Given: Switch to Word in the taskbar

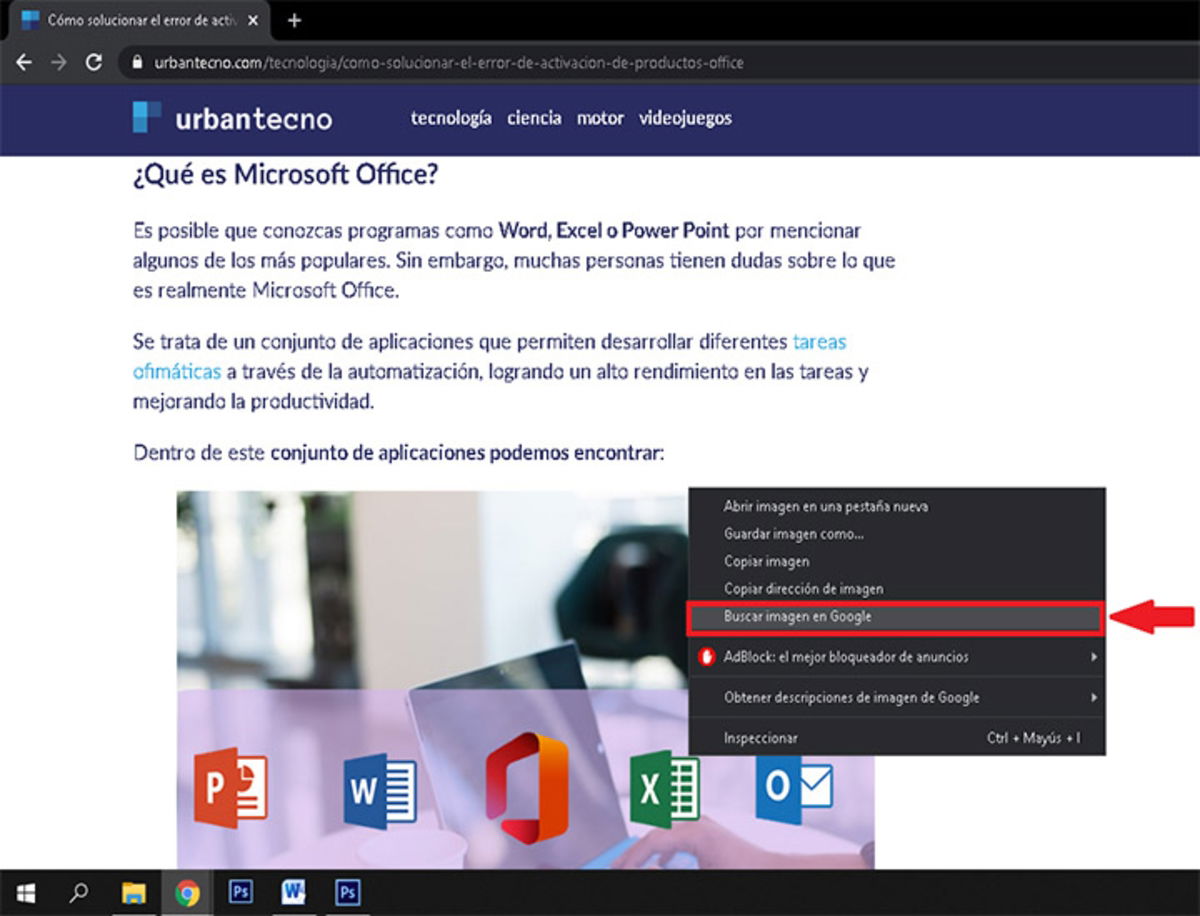Looking at the screenshot, I should pos(294,892).
